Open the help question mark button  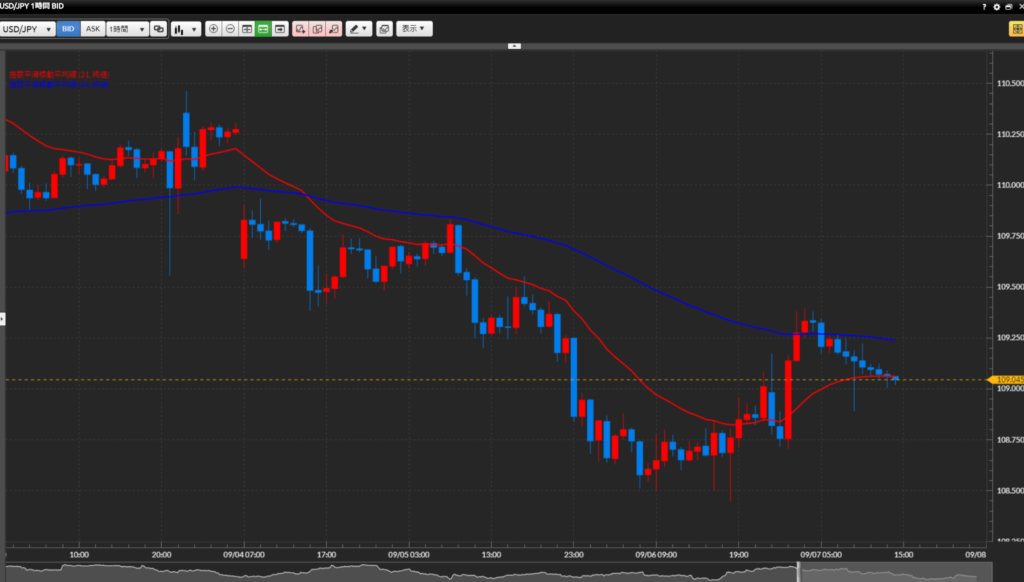985,7
